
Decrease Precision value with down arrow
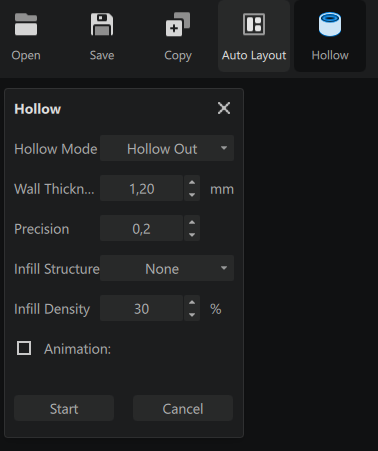point(192,235)
